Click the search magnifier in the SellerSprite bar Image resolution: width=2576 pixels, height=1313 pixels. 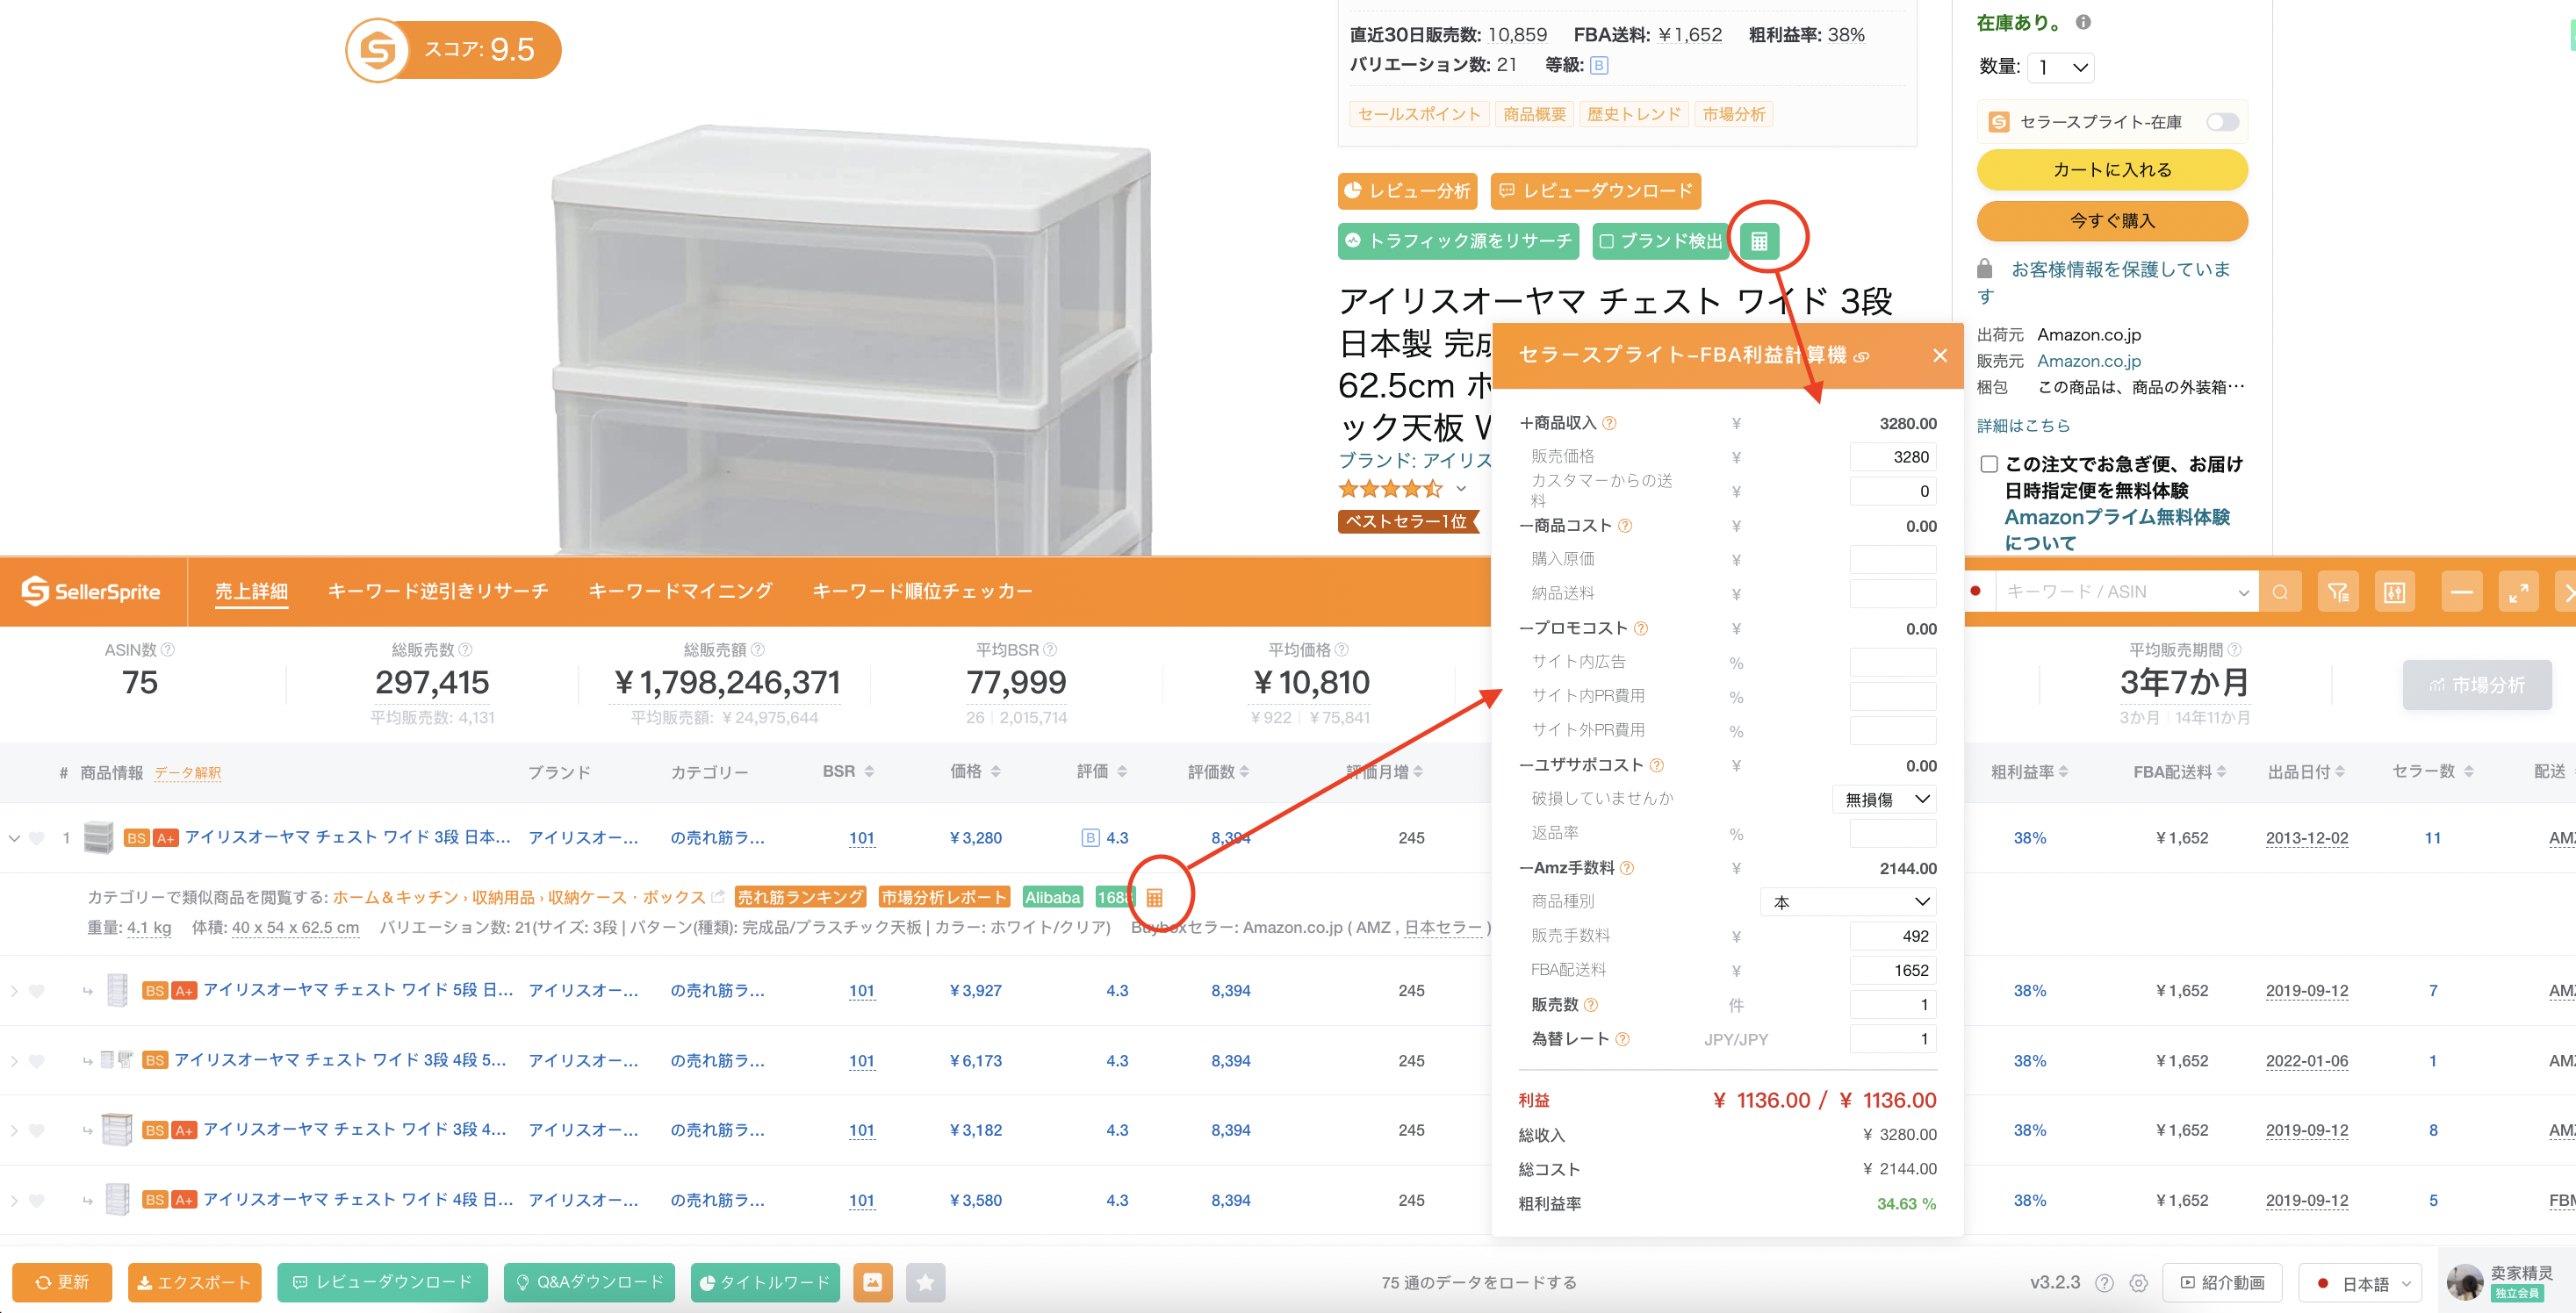(2280, 592)
